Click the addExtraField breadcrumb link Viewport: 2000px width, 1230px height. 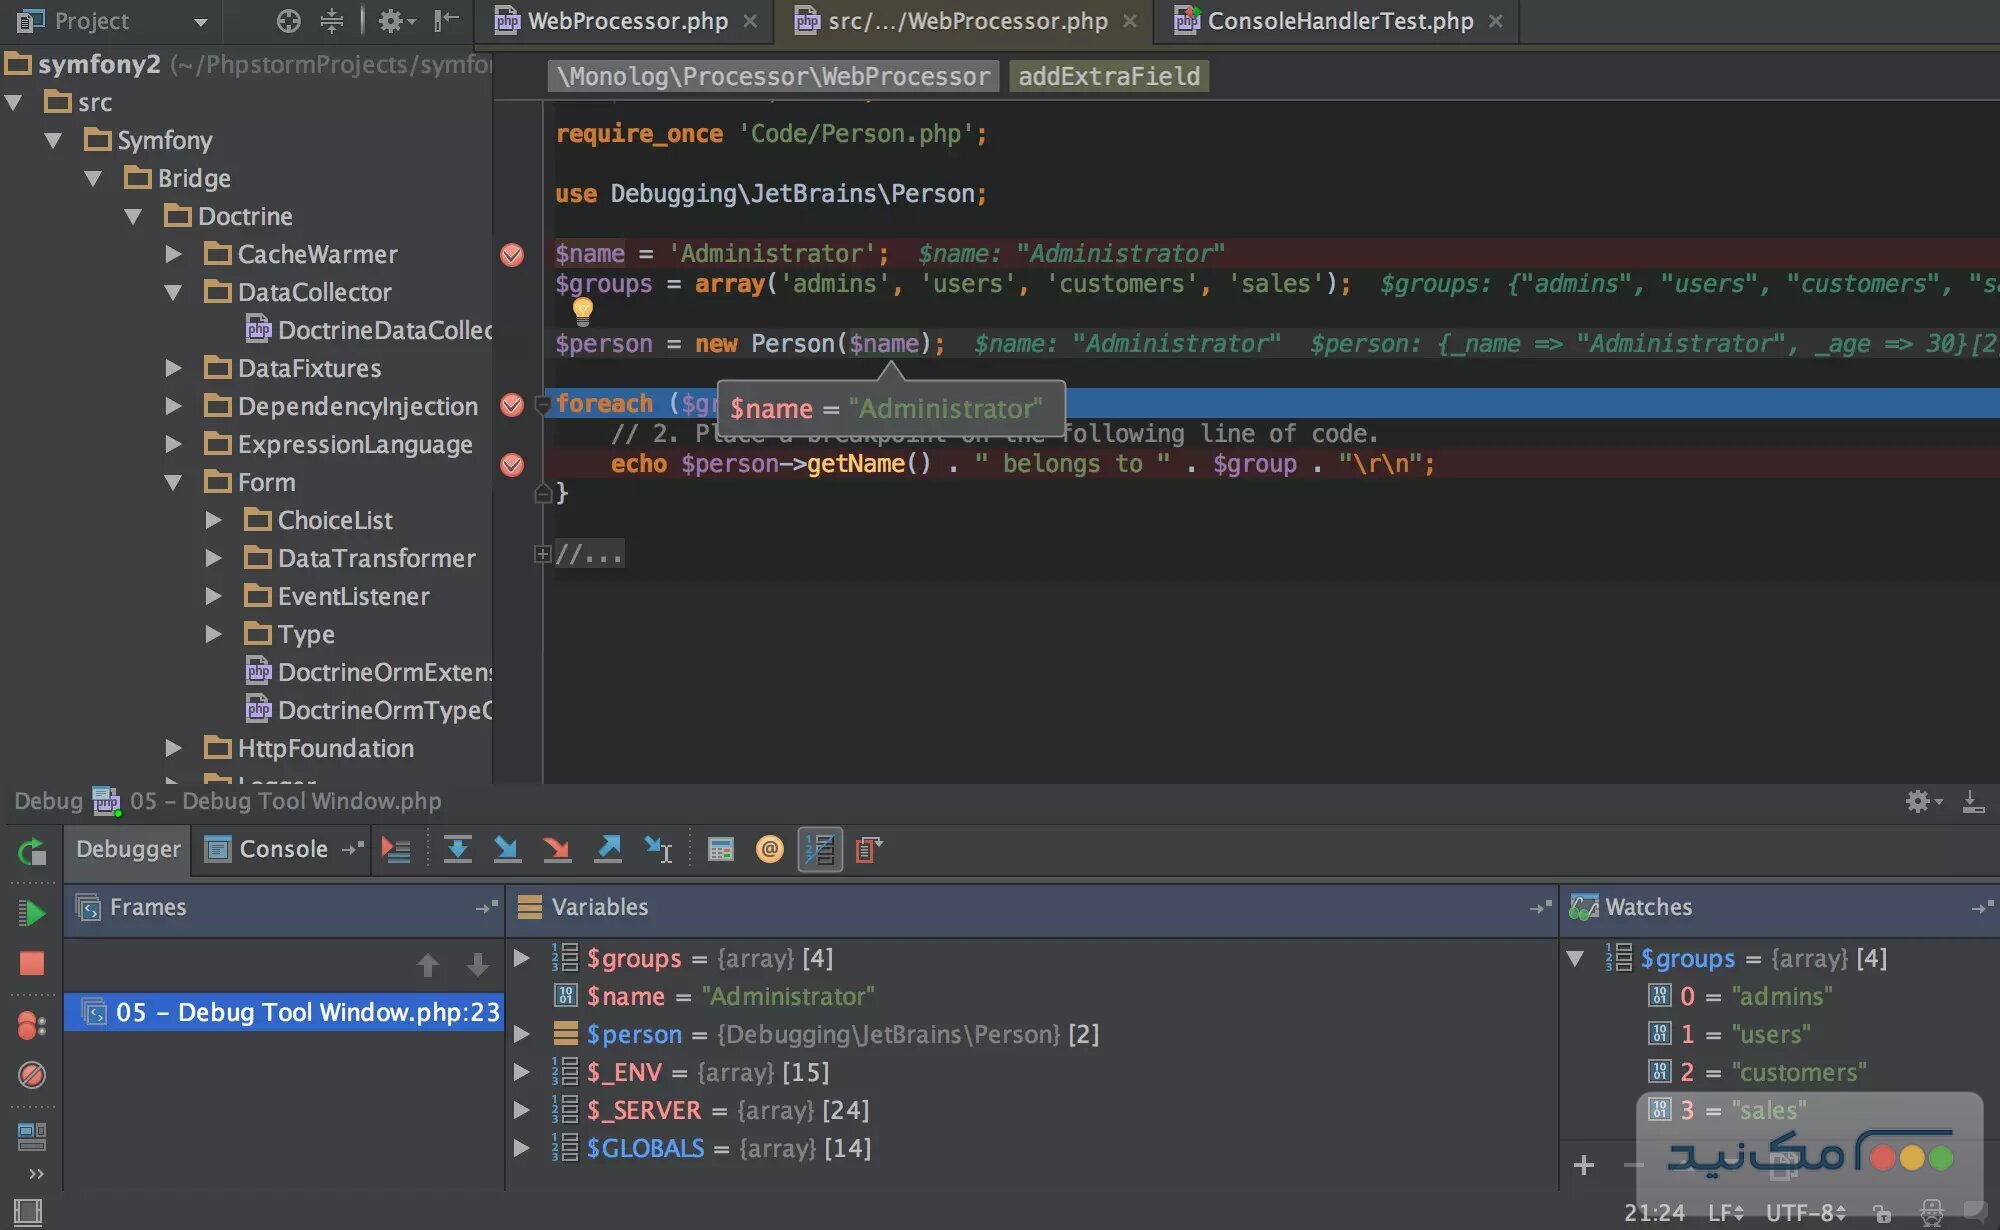(x=1109, y=75)
